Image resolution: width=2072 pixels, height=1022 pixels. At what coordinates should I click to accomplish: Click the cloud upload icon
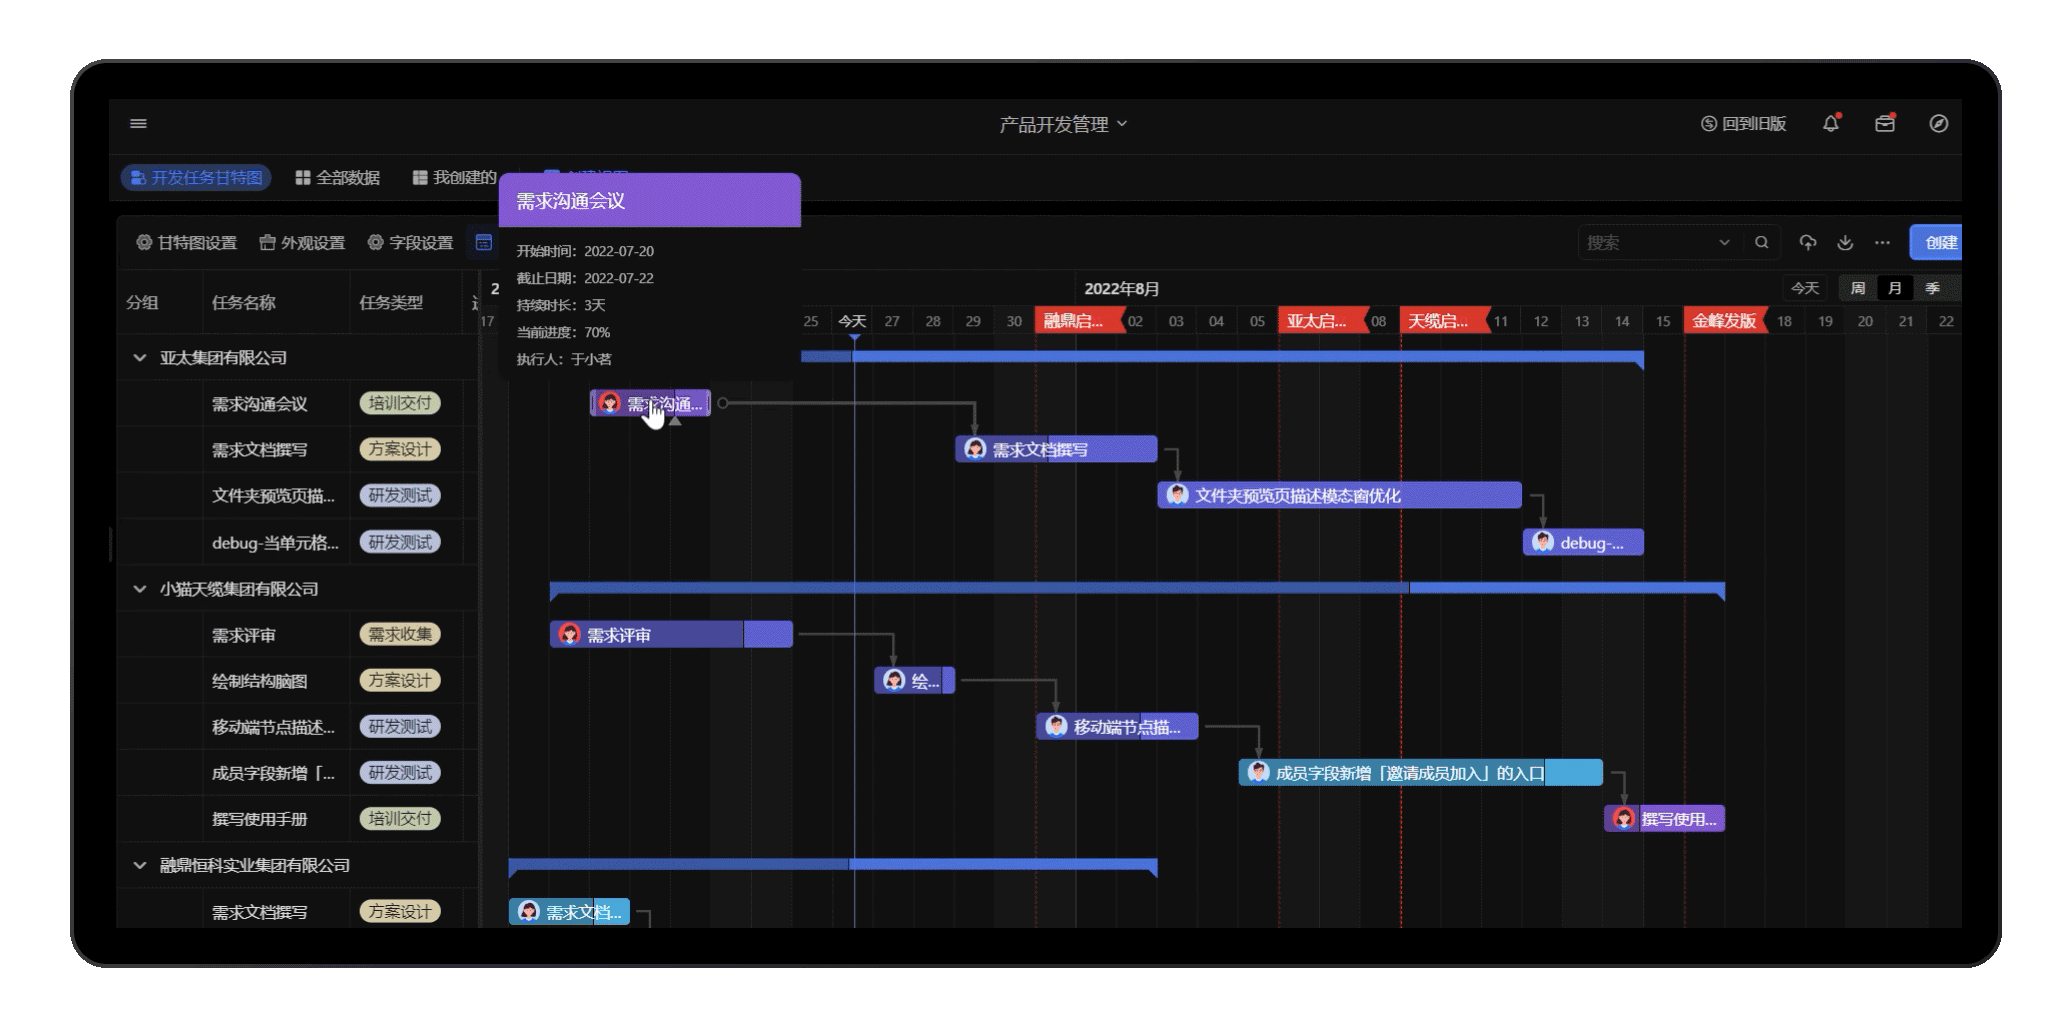pos(1807,242)
